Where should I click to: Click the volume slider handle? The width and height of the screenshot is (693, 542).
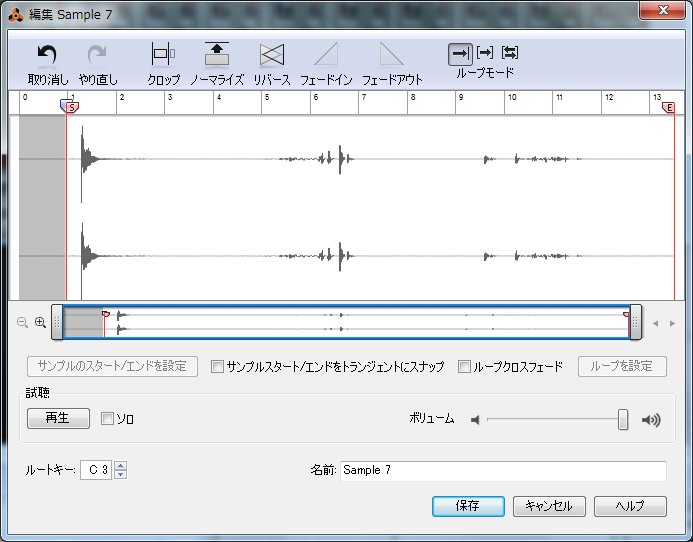coord(623,420)
